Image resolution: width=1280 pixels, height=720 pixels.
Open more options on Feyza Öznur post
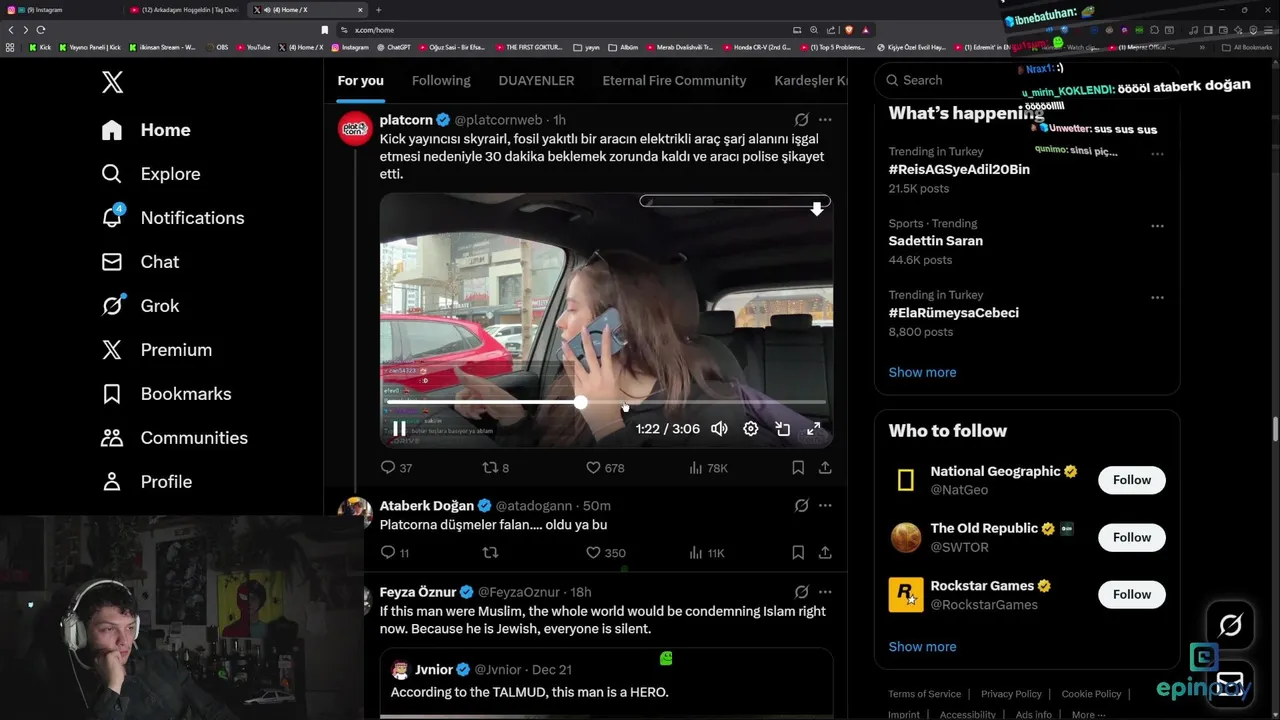click(x=825, y=591)
